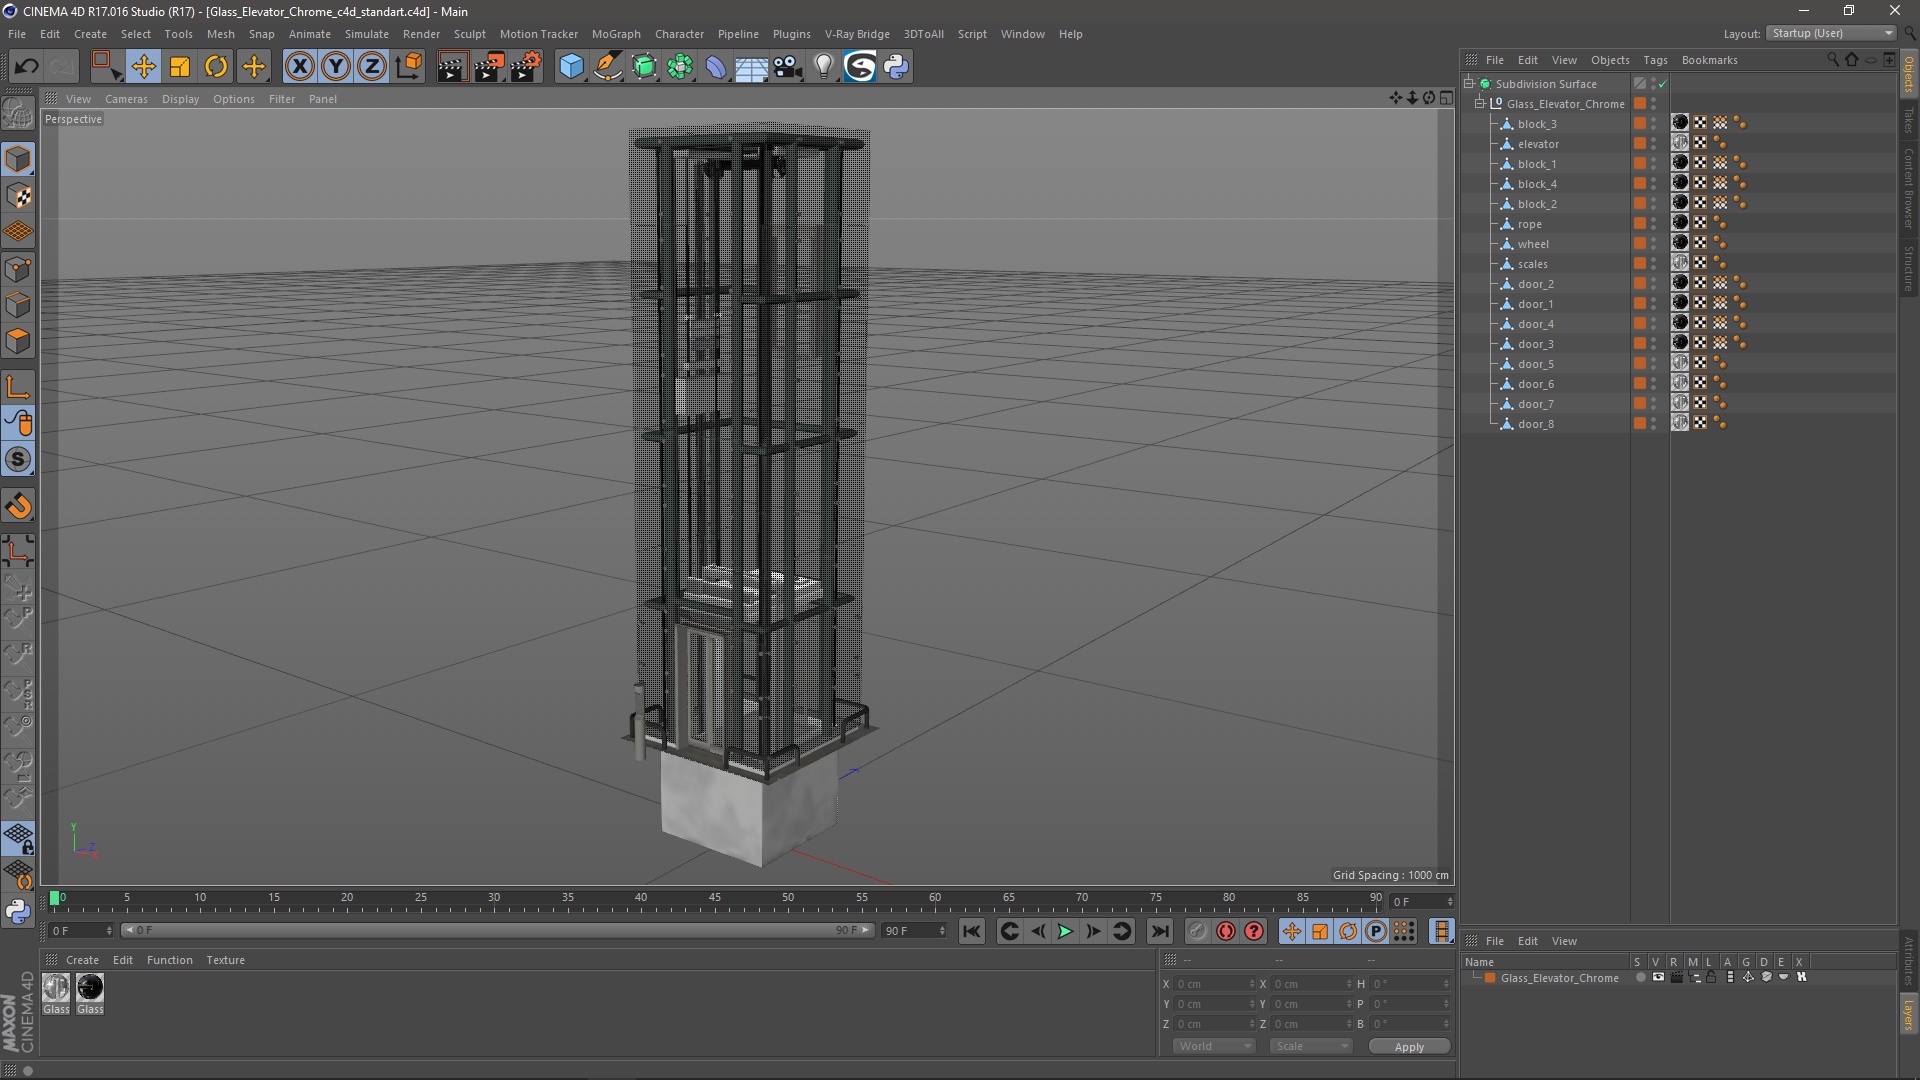Select the Move tool
The width and height of the screenshot is (1920, 1080).
[x=143, y=67]
